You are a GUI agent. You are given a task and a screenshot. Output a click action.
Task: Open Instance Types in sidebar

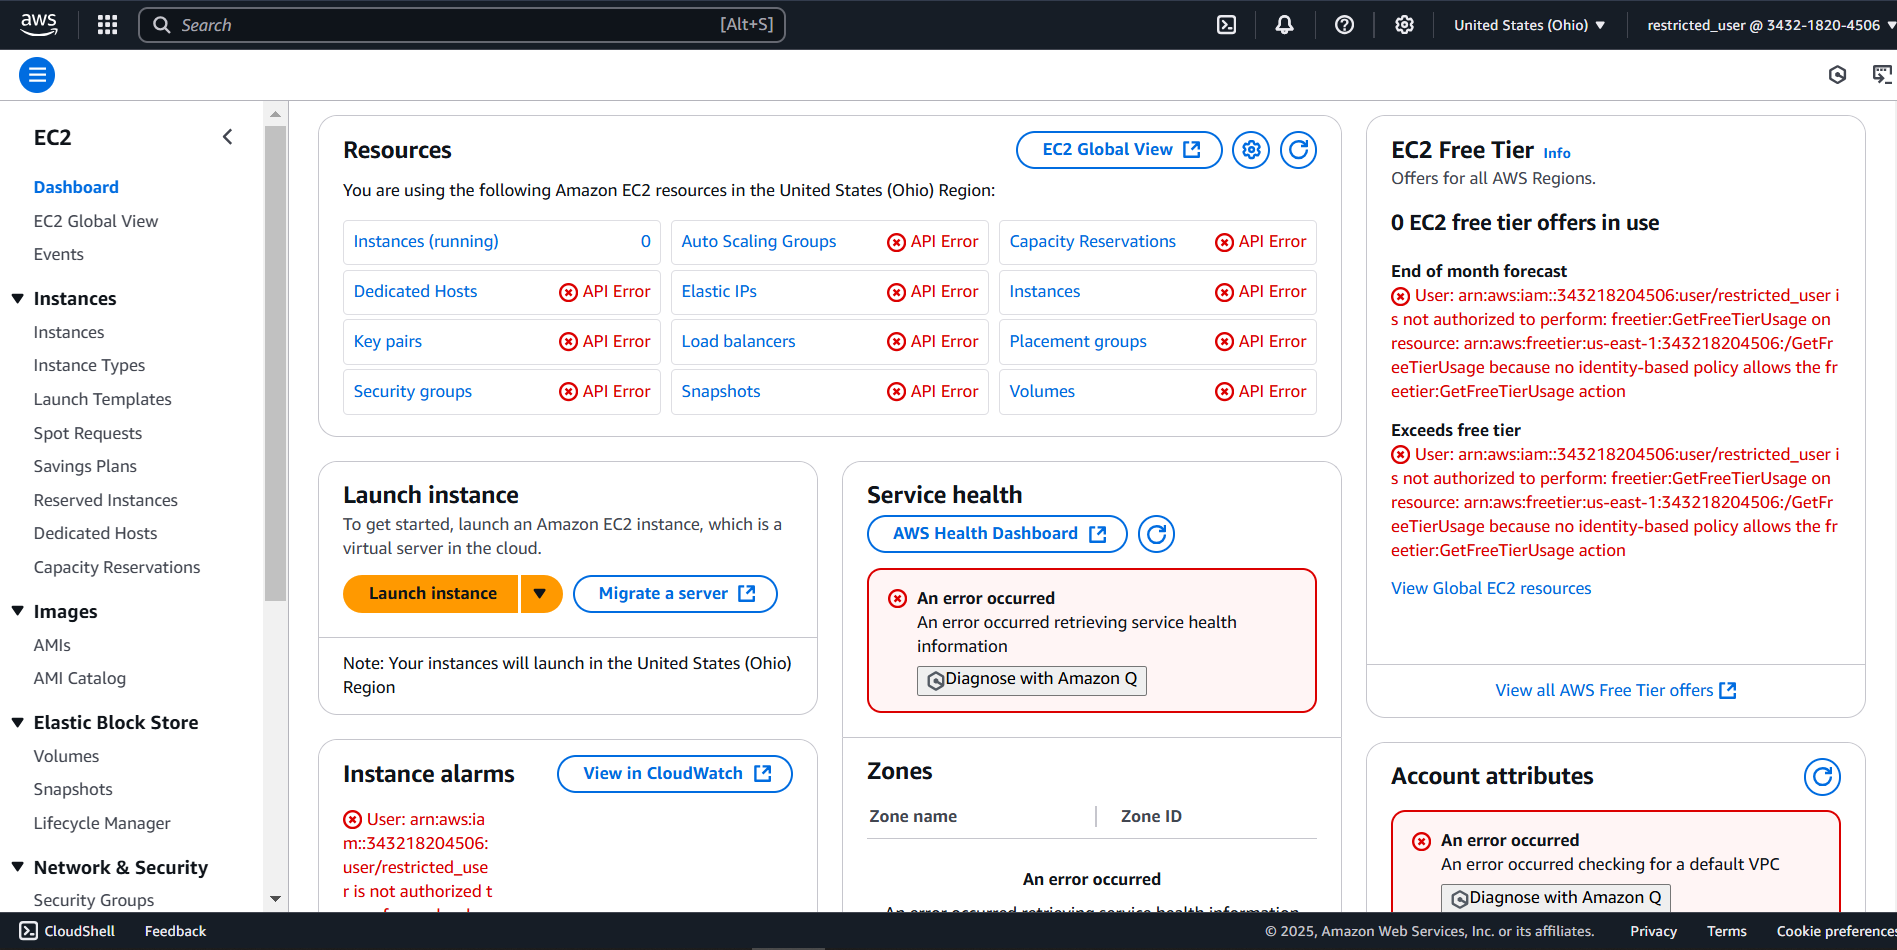[89, 365]
